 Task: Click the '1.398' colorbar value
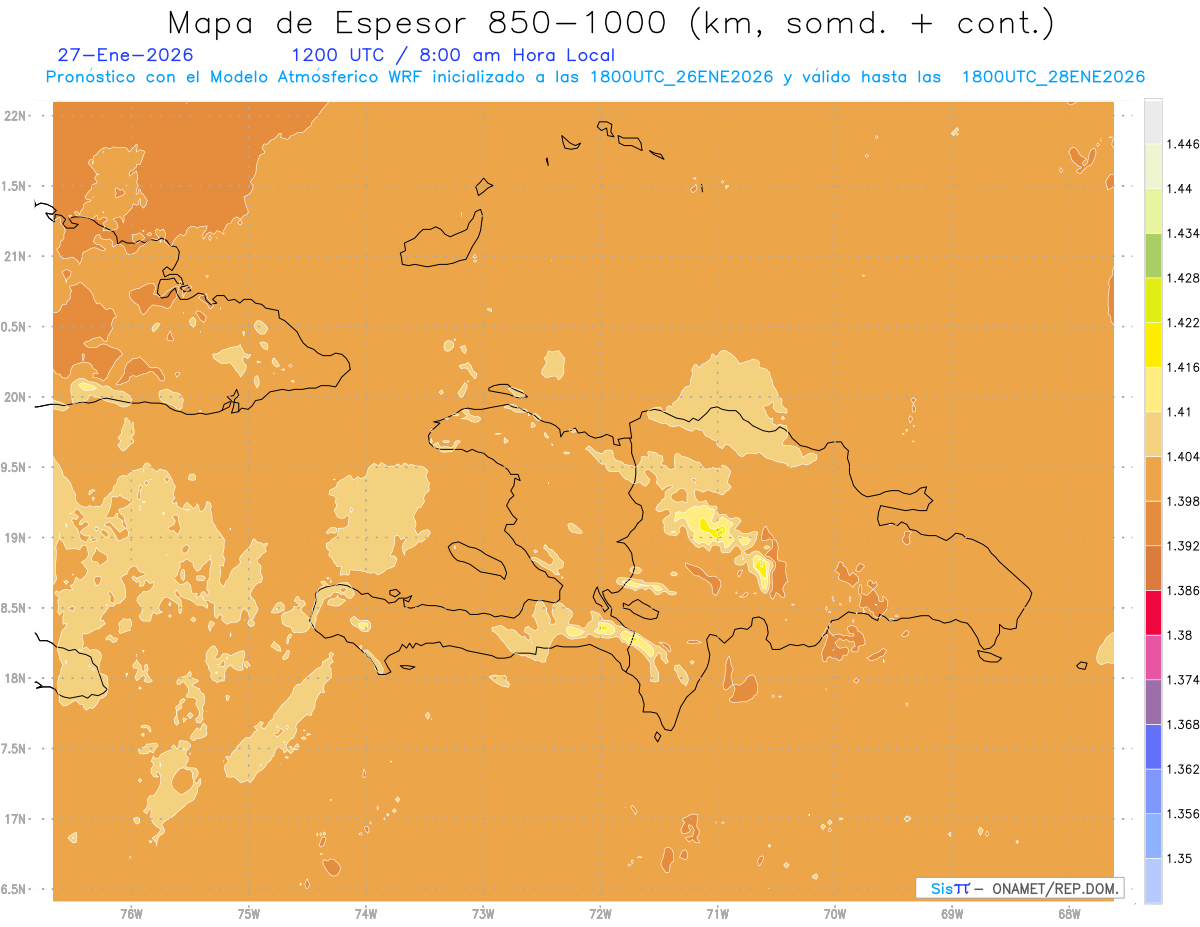(x=1182, y=501)
